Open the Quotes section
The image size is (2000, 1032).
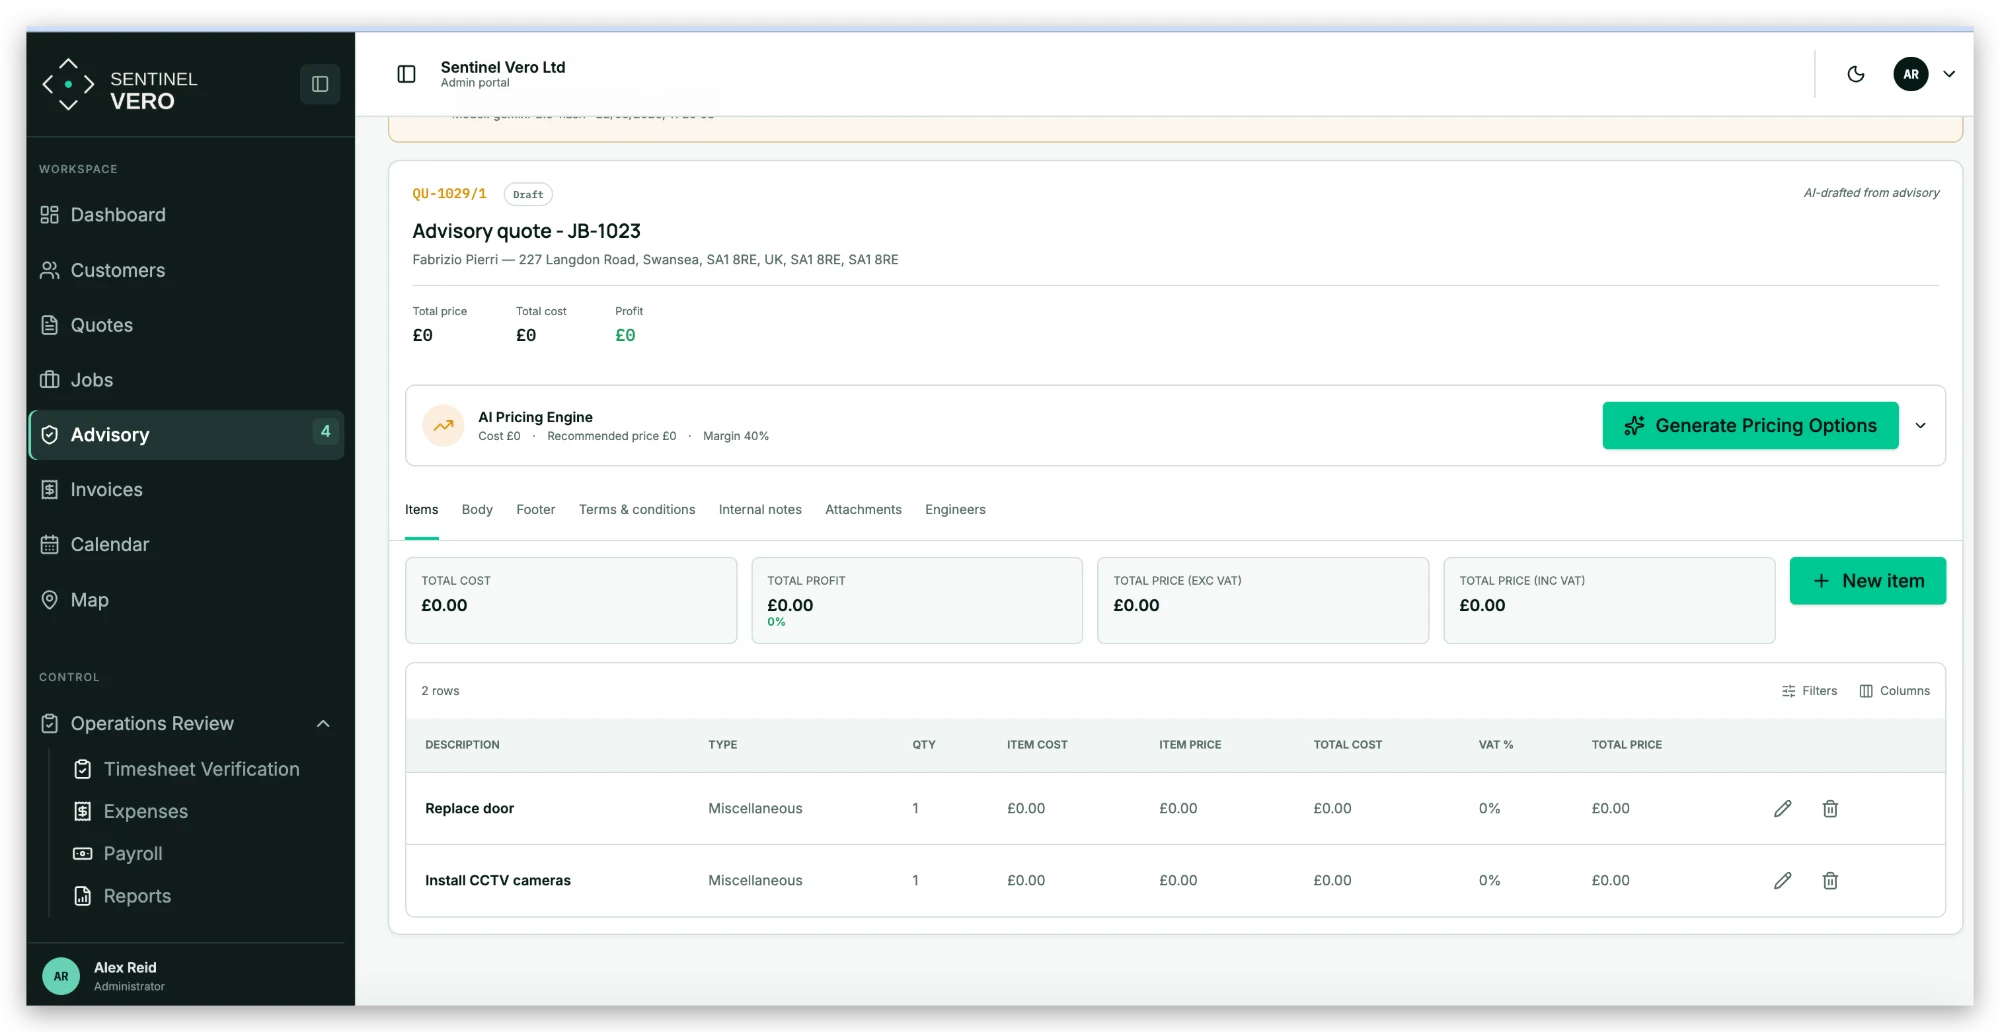pyautogui.click(x=186, y=325)
